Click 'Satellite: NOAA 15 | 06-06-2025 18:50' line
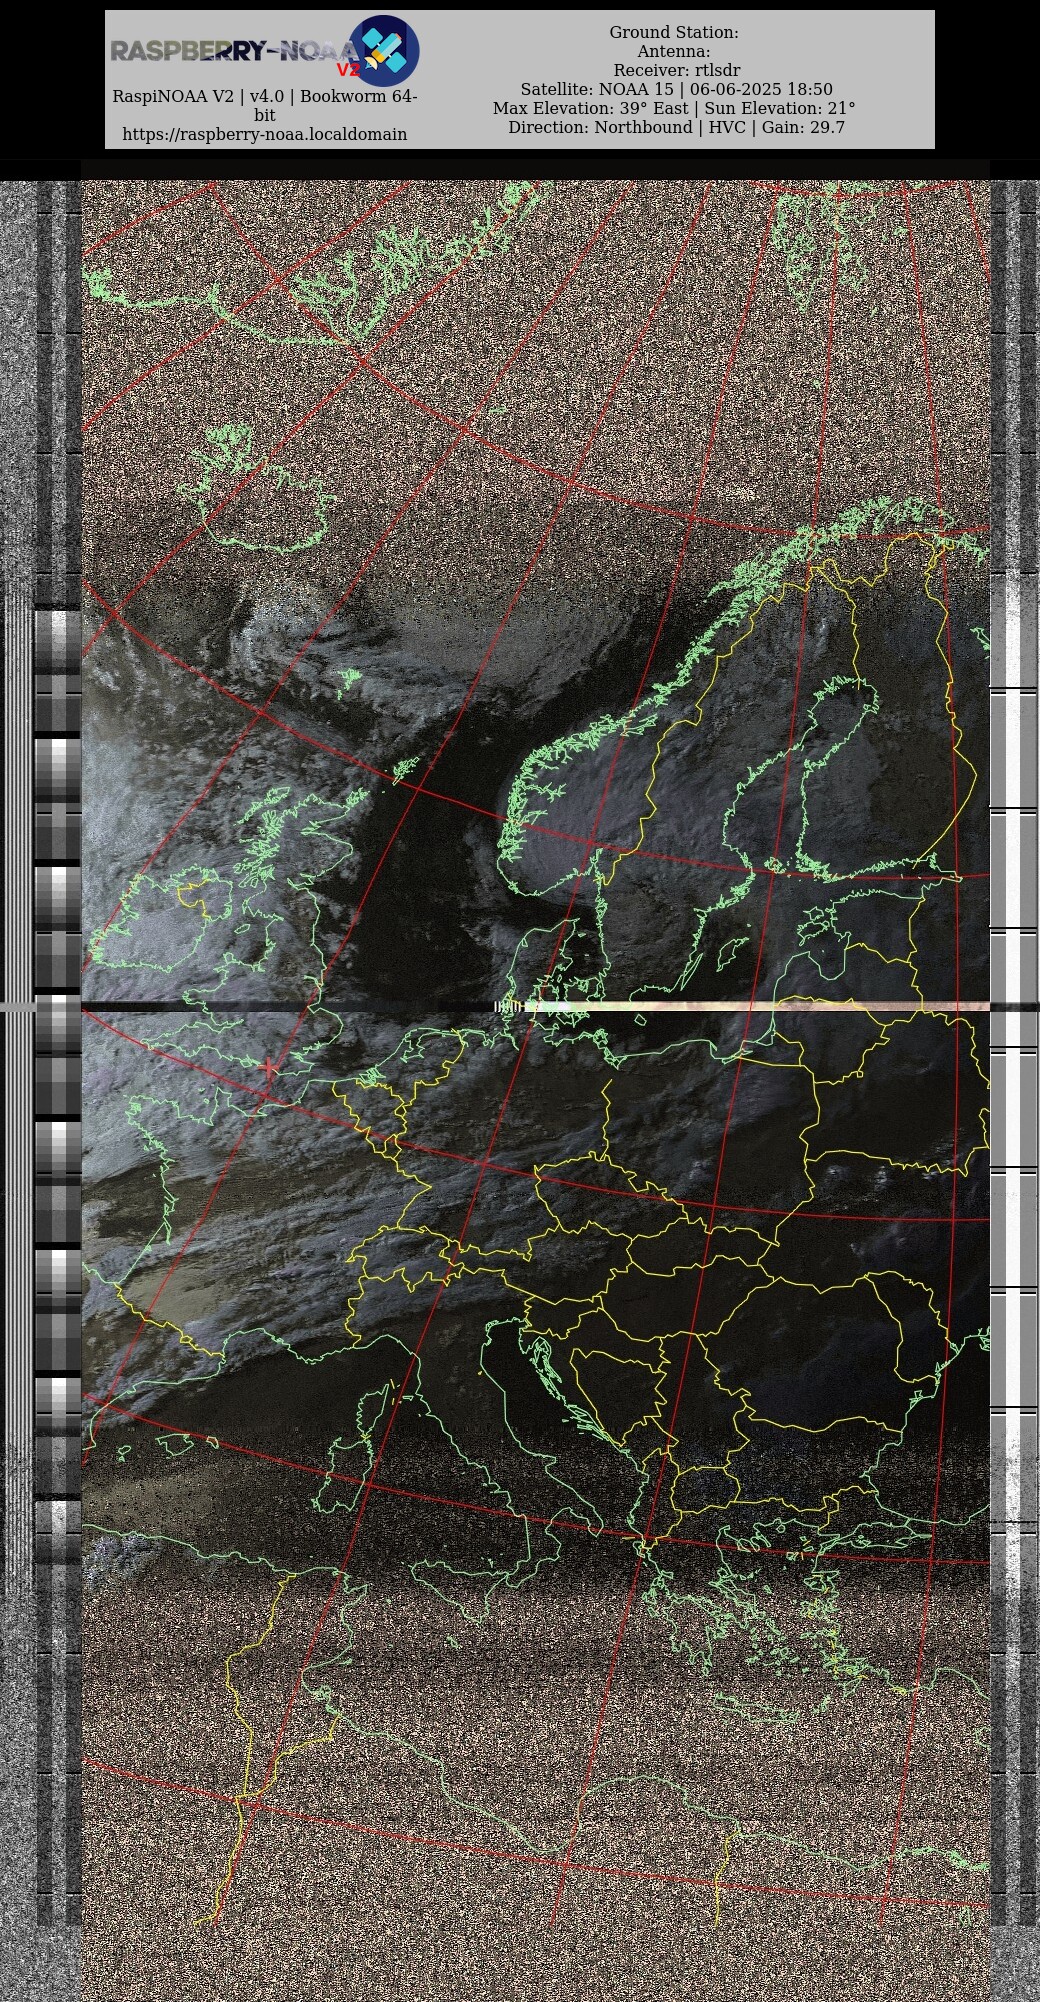 [x=676, y=89]
